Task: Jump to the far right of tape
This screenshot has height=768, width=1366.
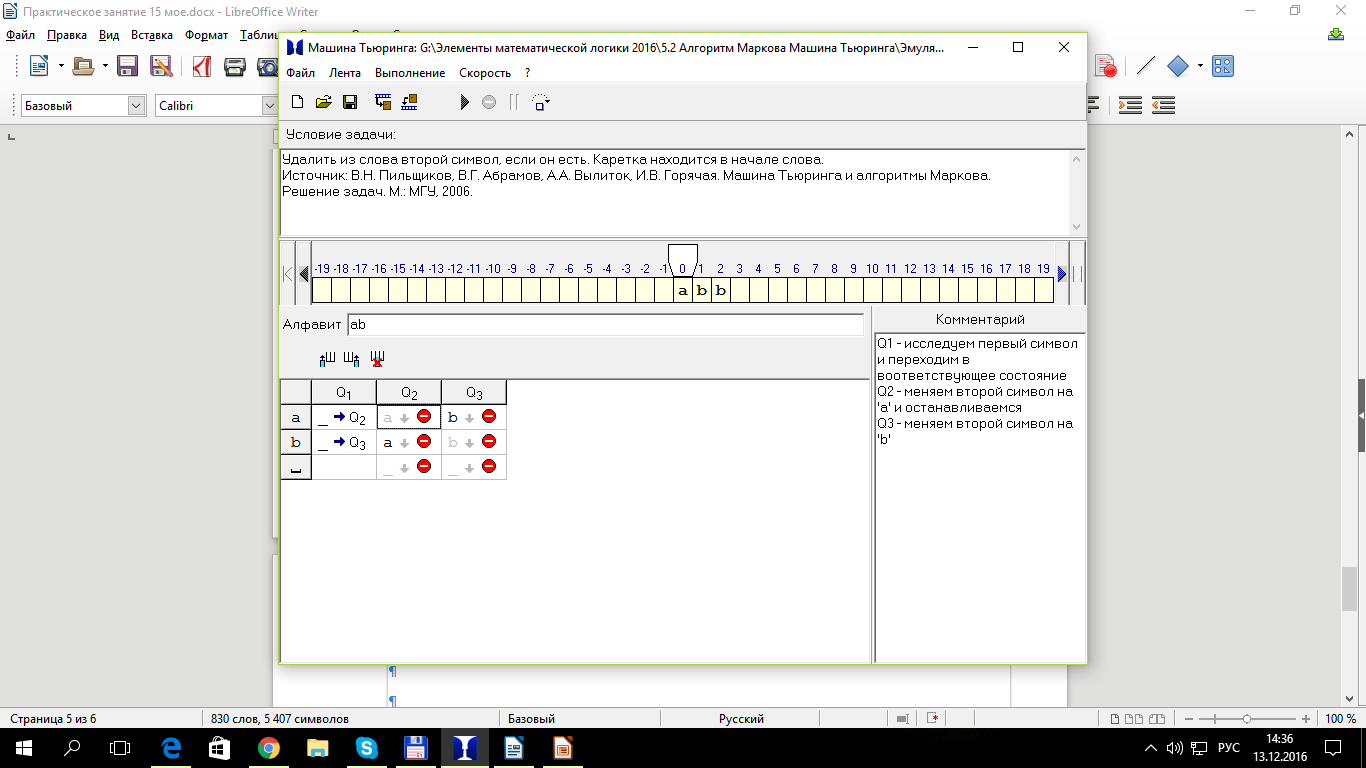Action: coord(1077,274)
